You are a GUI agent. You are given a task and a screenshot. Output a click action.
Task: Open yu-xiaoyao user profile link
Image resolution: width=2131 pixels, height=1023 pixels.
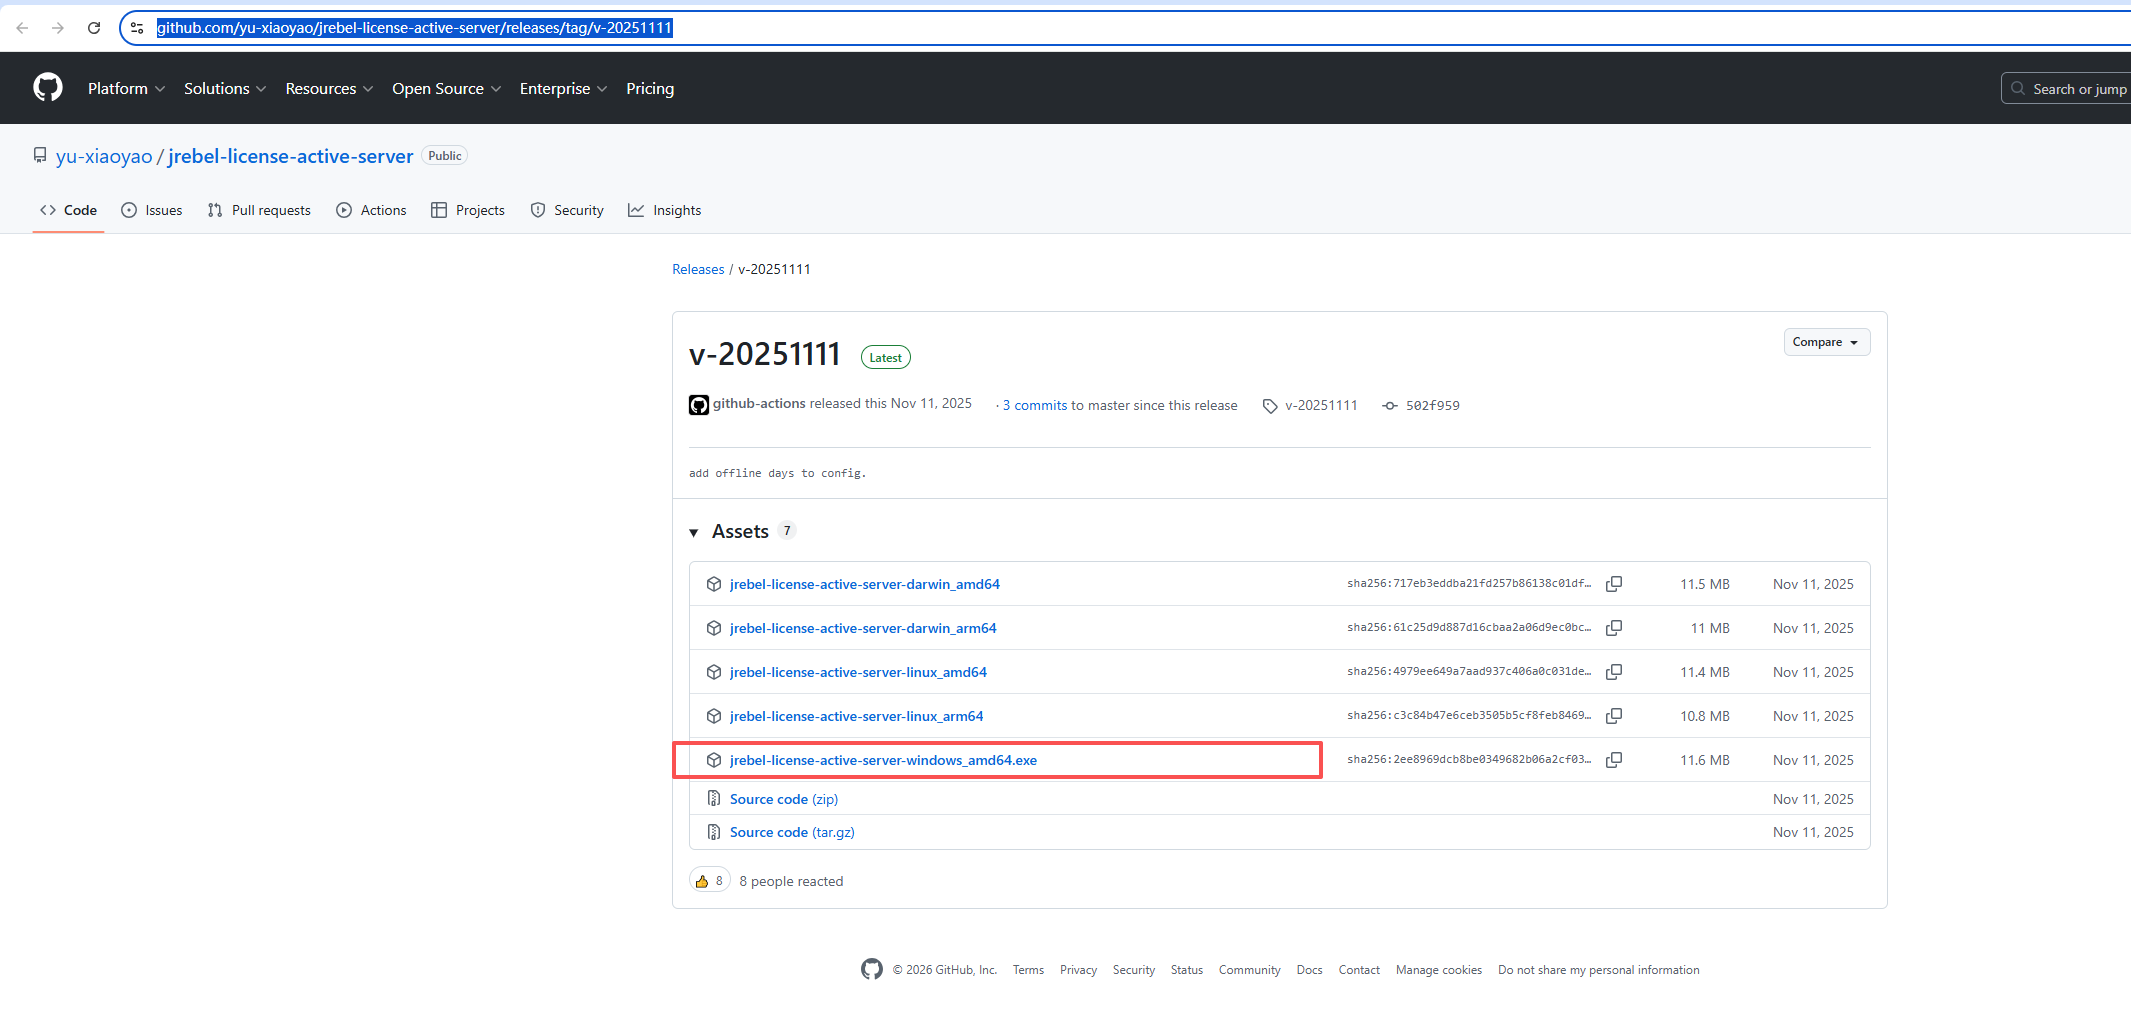104,156
